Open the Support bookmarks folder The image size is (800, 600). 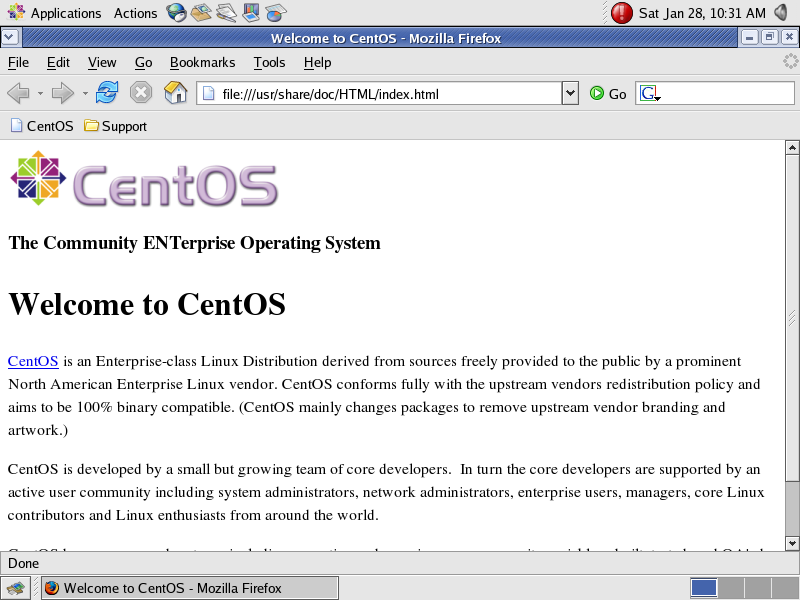click(x=115, y=126)
